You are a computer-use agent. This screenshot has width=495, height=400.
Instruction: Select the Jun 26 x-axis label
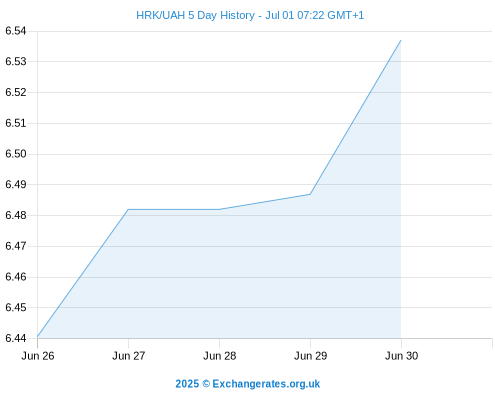(38, 356)
